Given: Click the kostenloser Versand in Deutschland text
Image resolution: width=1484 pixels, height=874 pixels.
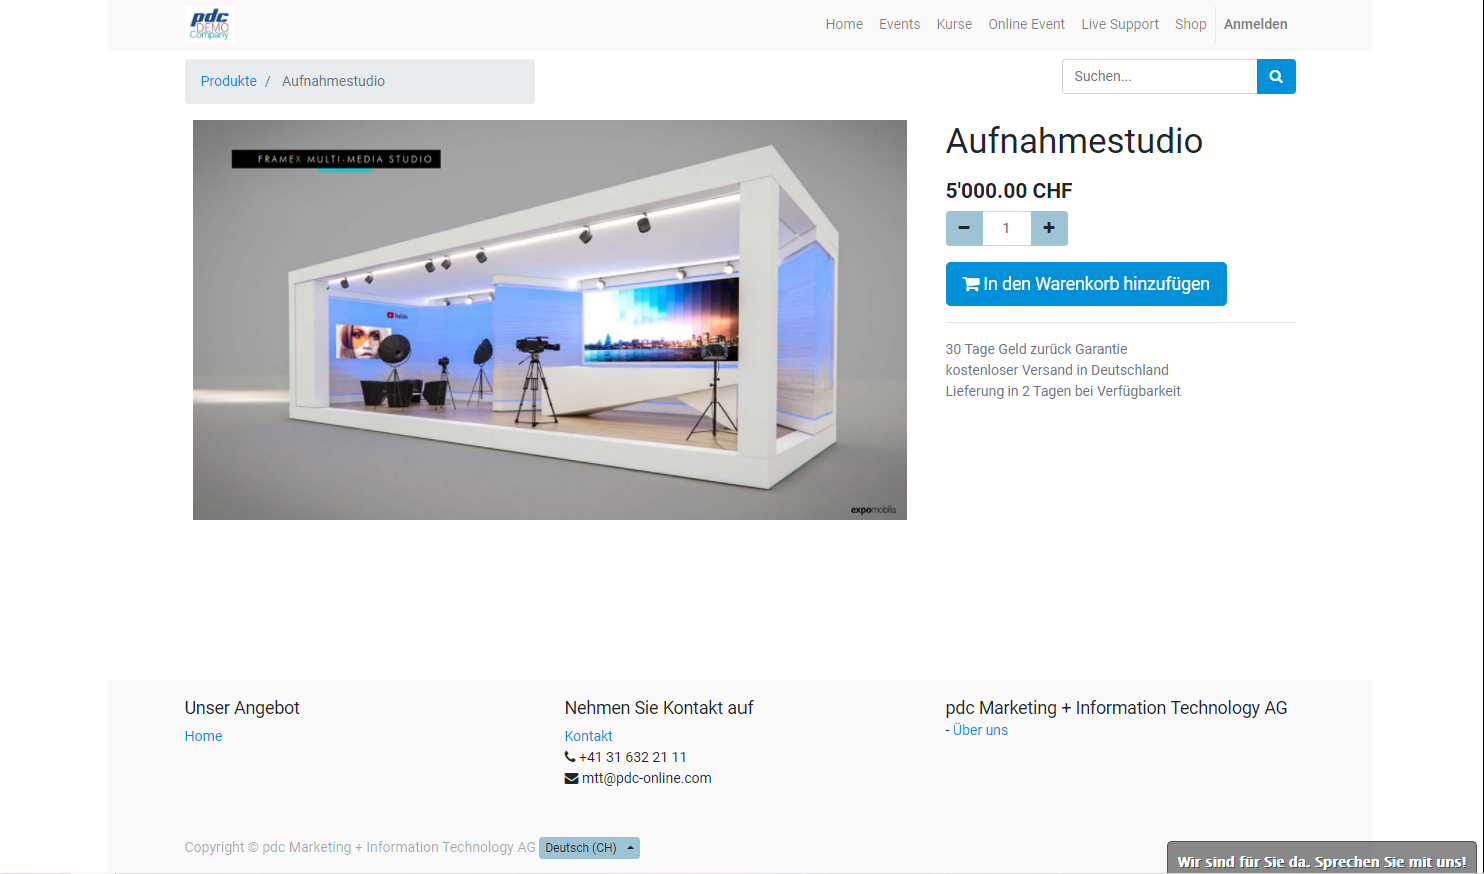Looking at the screenshot, I should [1057, 370].
